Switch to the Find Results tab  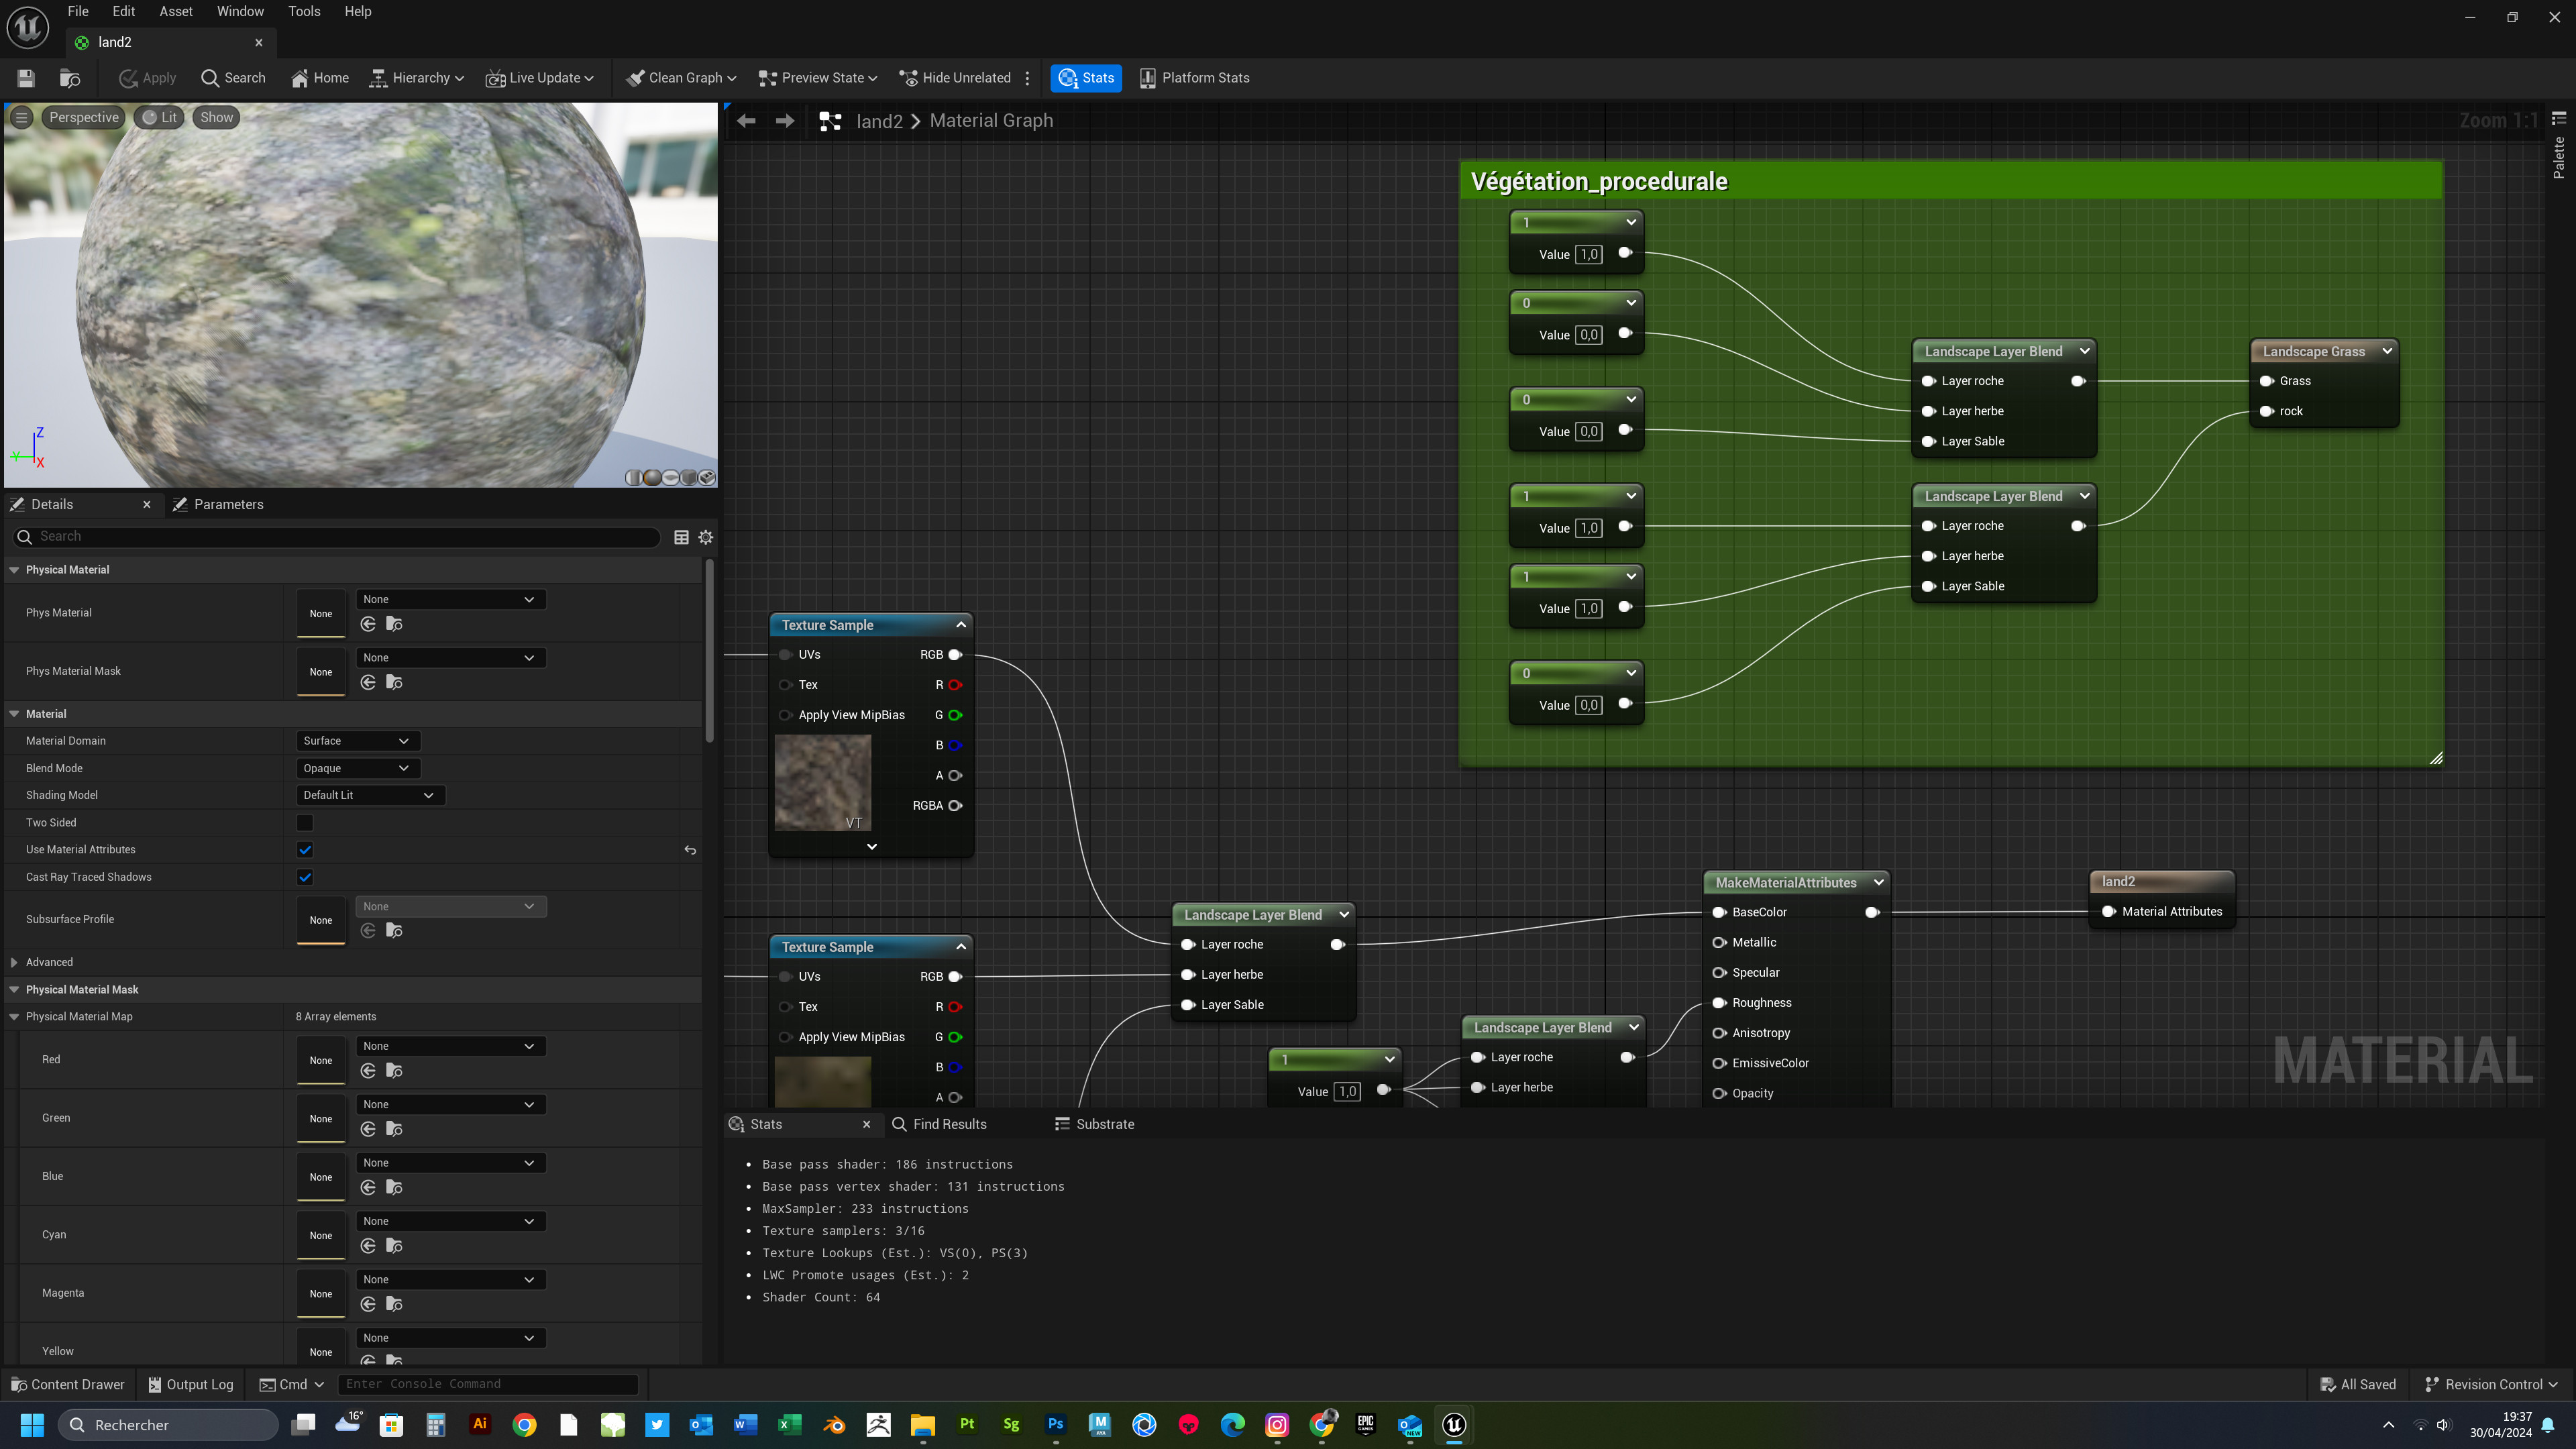(x=939, y=1124)
